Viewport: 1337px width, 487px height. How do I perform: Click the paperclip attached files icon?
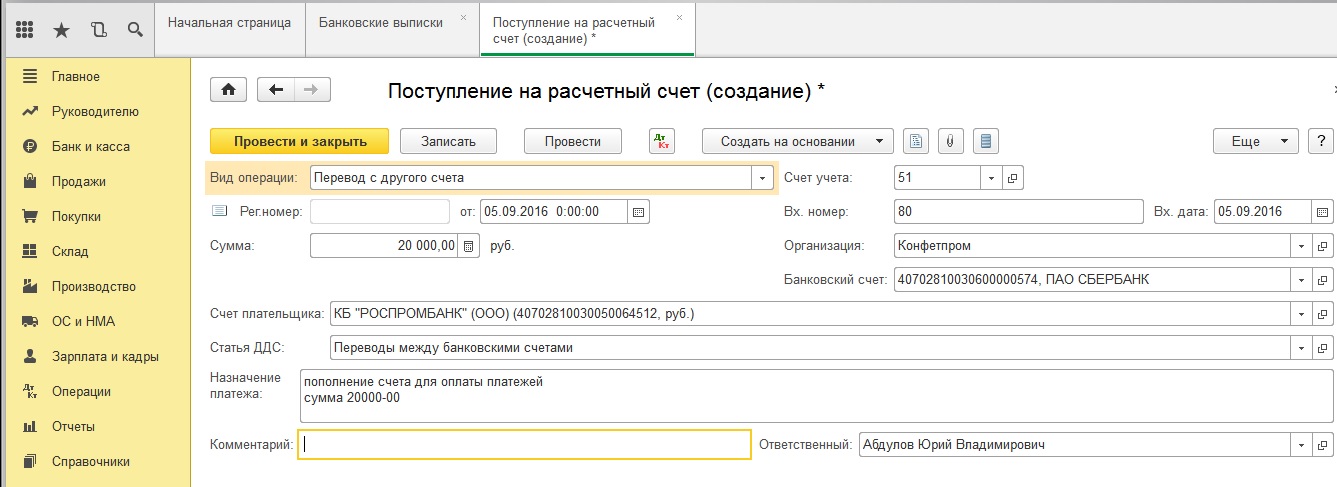point(951,141)
